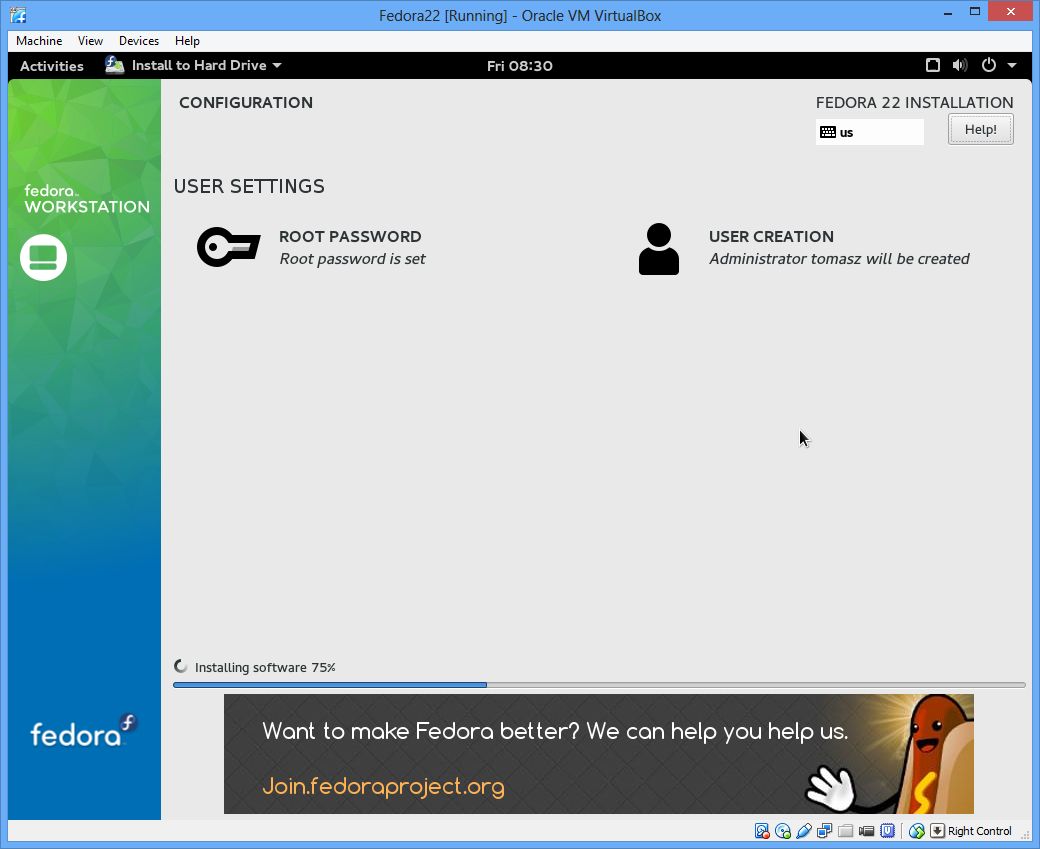Open the View menu
The image size is (1040, 849).
(90, 40)
